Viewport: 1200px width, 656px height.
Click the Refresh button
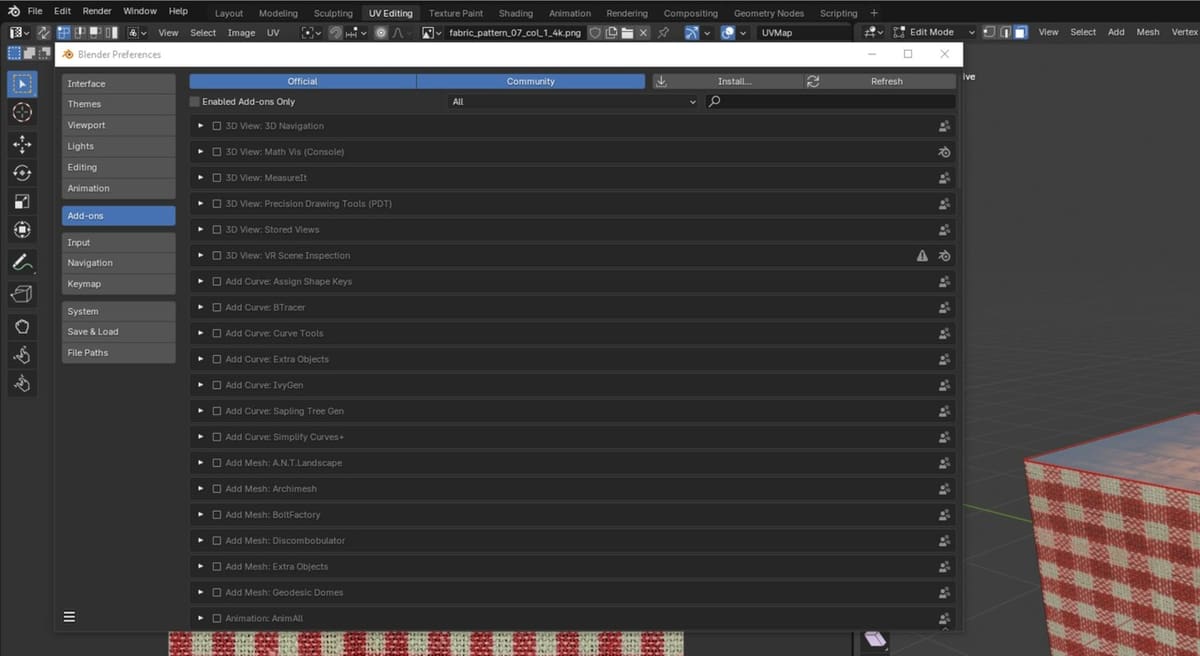point(879,81)
